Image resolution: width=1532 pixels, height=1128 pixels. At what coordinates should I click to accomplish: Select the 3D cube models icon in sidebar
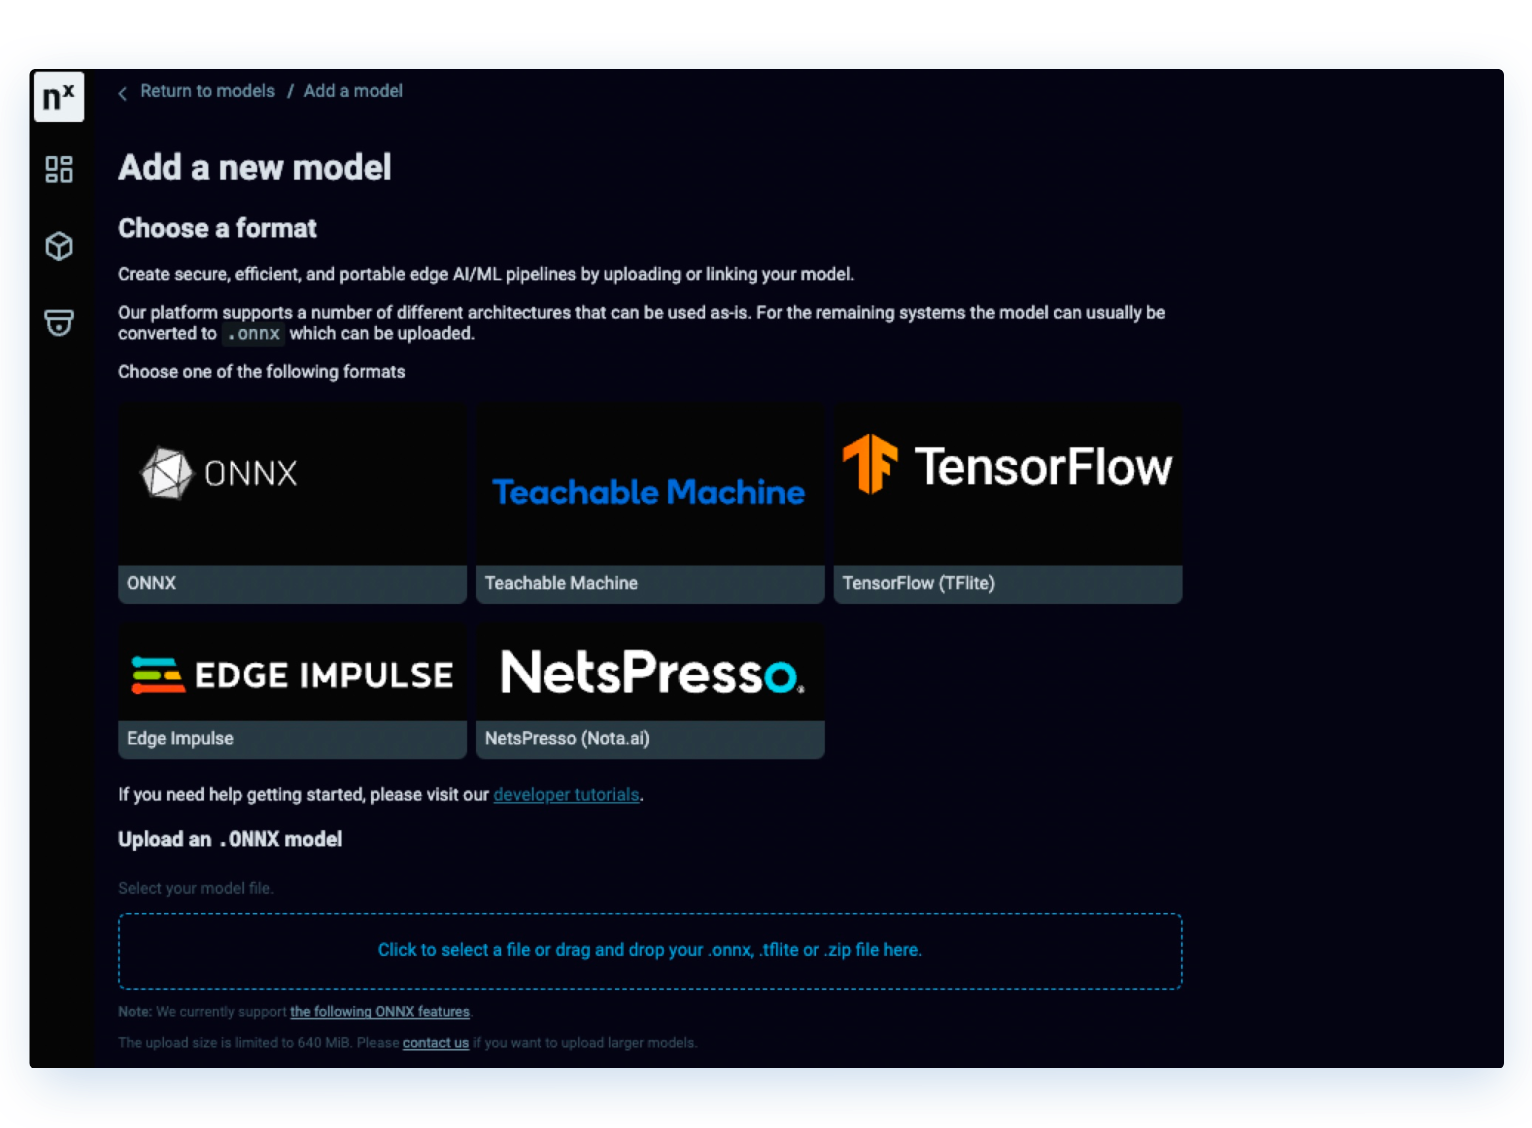tap(58, 246)
